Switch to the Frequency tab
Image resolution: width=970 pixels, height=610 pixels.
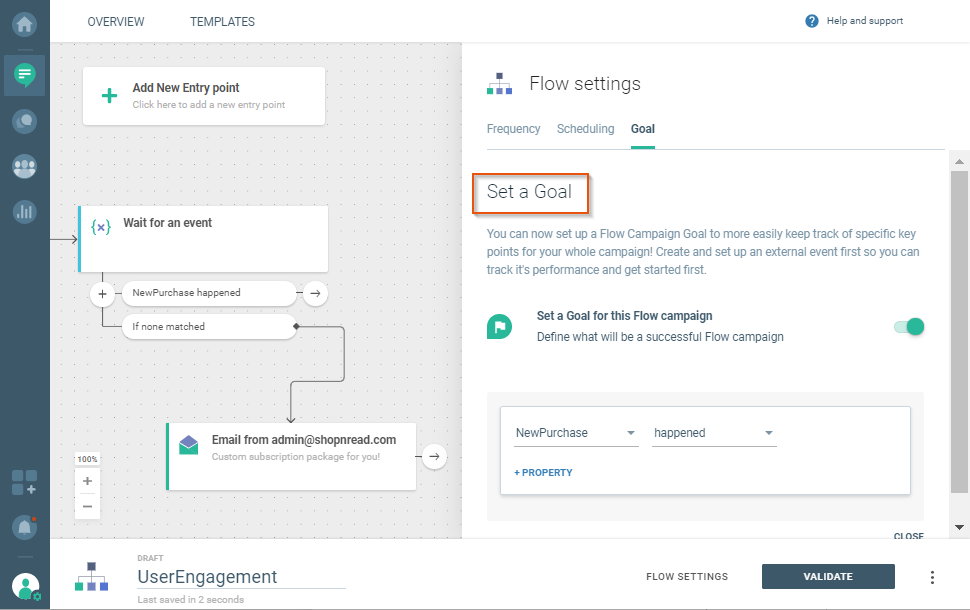pos(513,129)
